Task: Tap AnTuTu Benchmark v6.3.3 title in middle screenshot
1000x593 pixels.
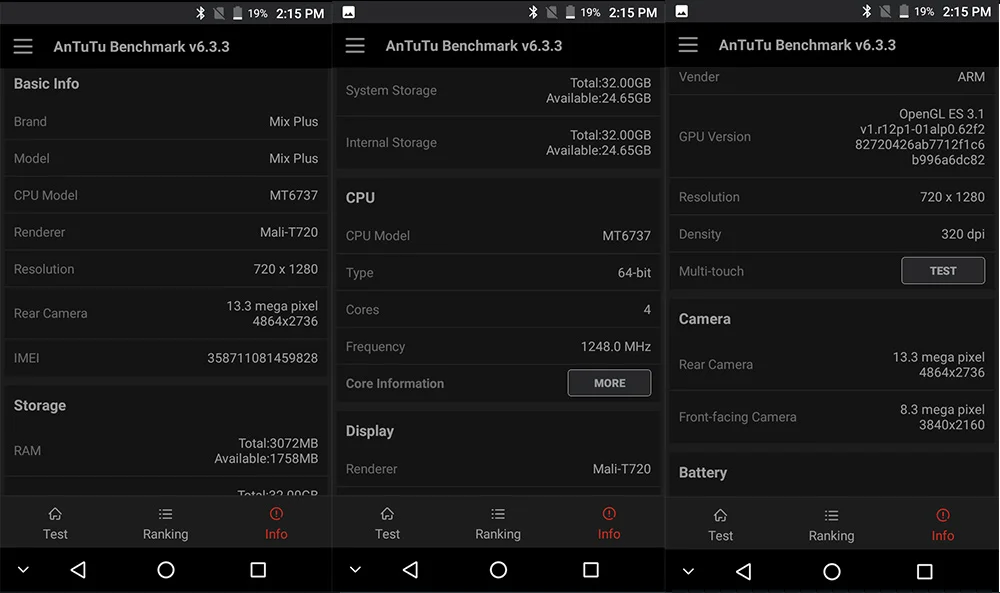Action: pyautogui.click(x=474, y=46)
